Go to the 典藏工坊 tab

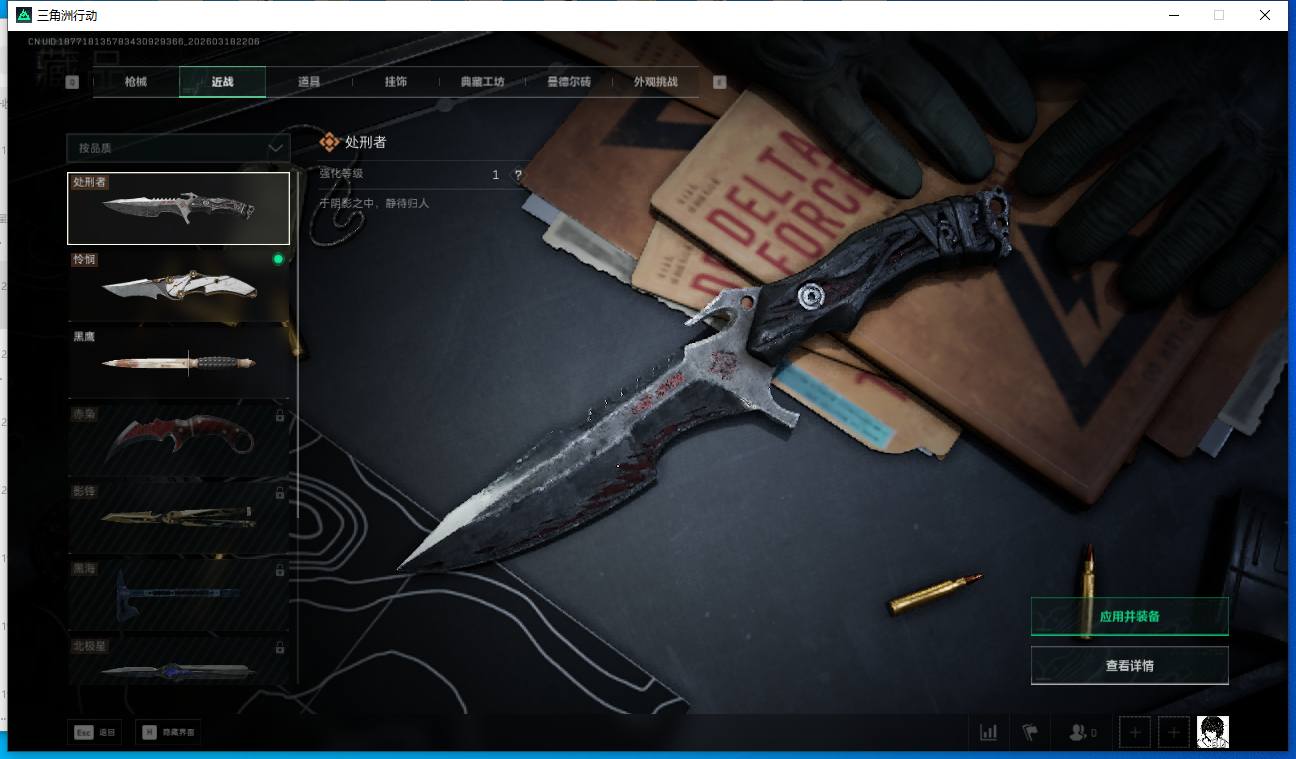coord(483,82)
